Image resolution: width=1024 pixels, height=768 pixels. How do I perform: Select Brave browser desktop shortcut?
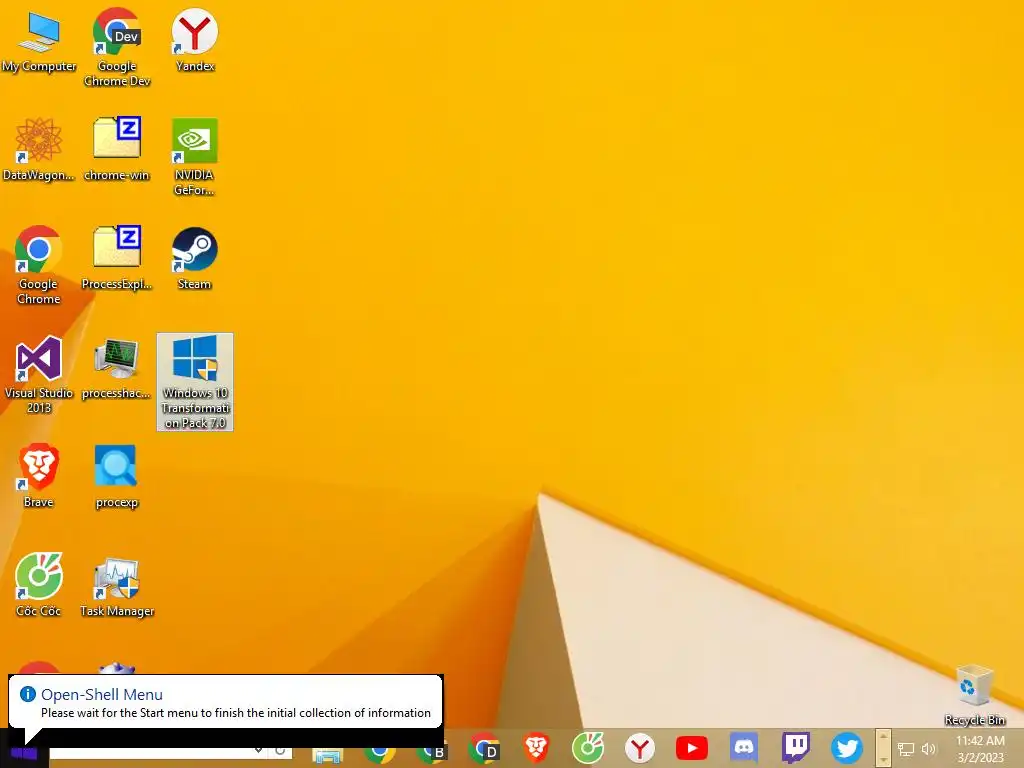(39, 475)
